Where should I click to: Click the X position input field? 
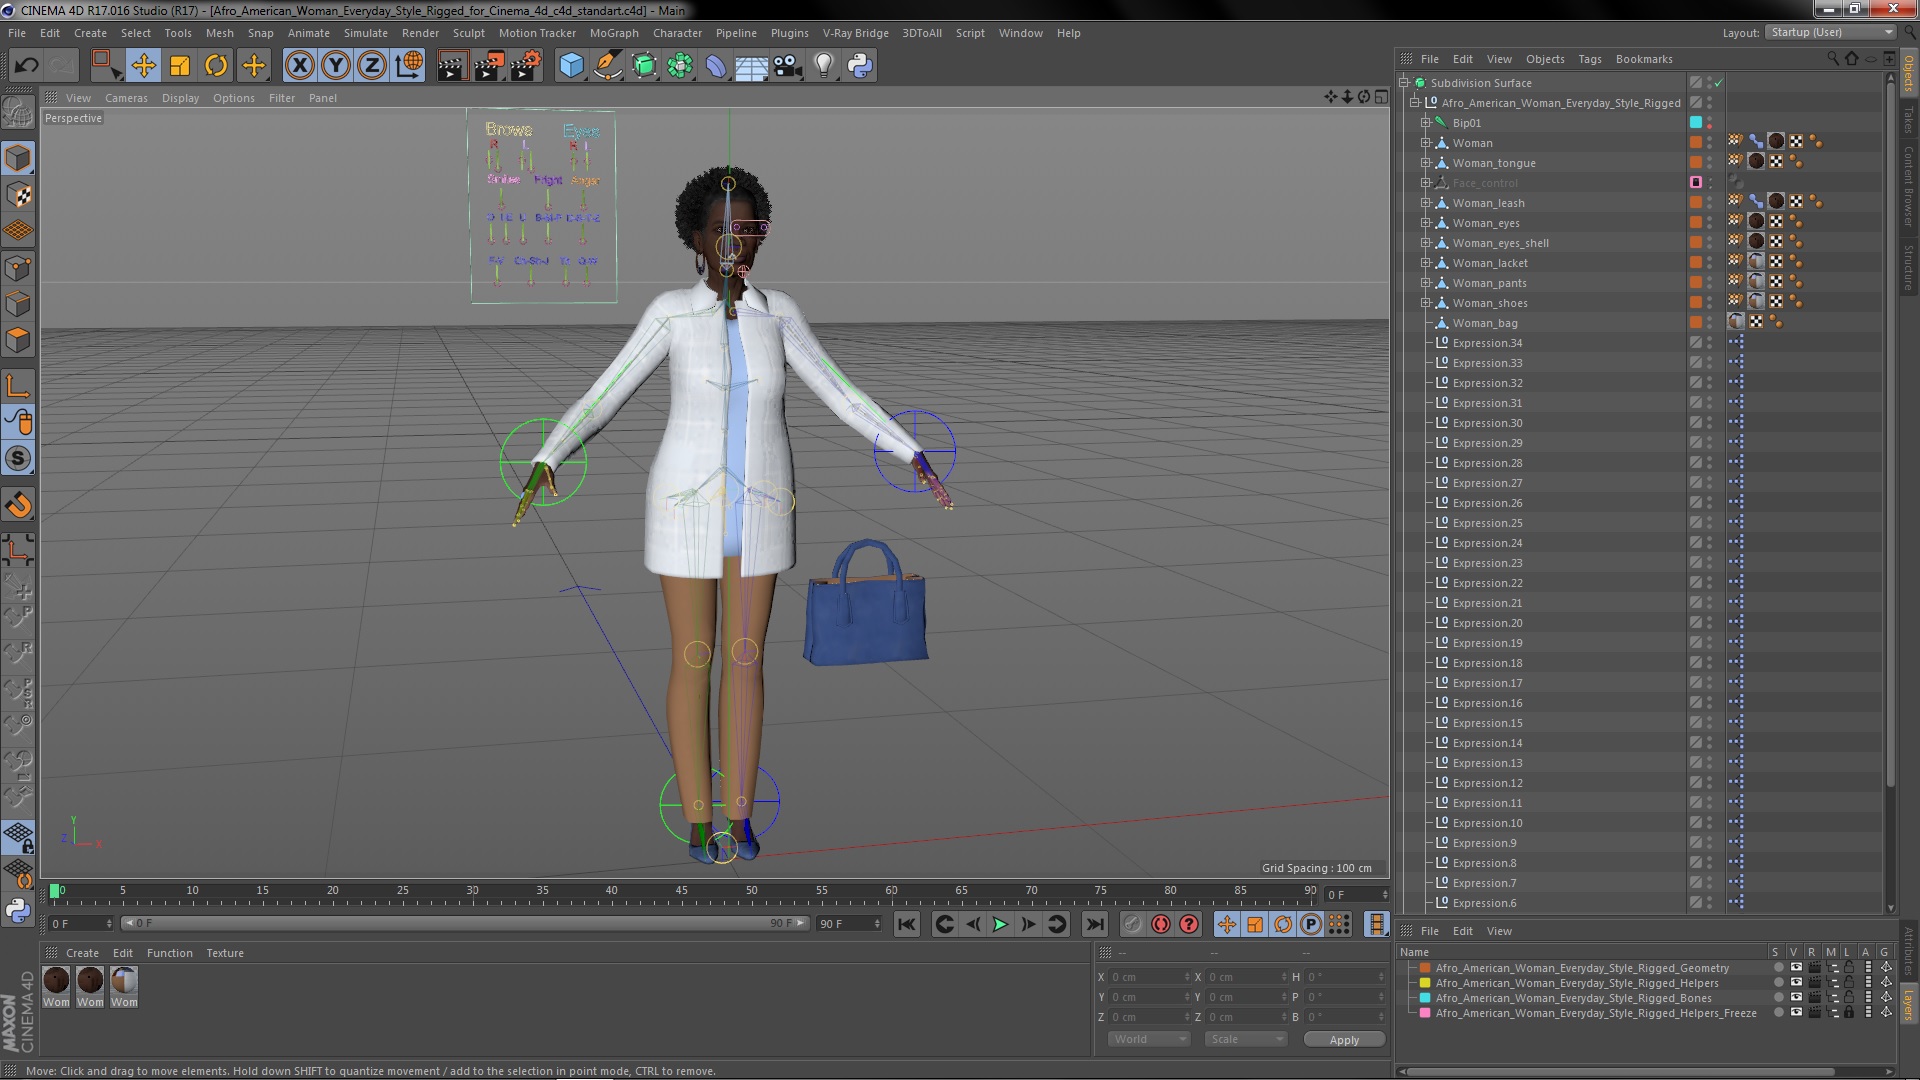point(1149,977)
